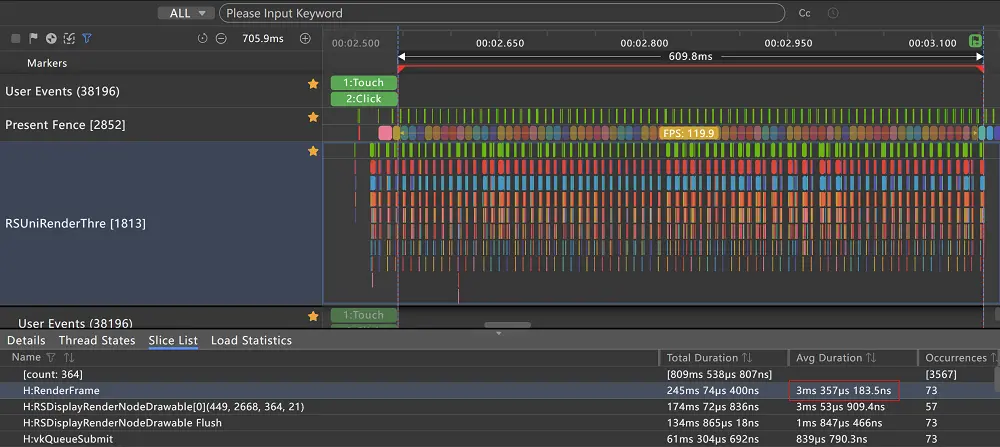Click the flag marker toolbar icon
1000x447 pixels.
coord(33,39)
